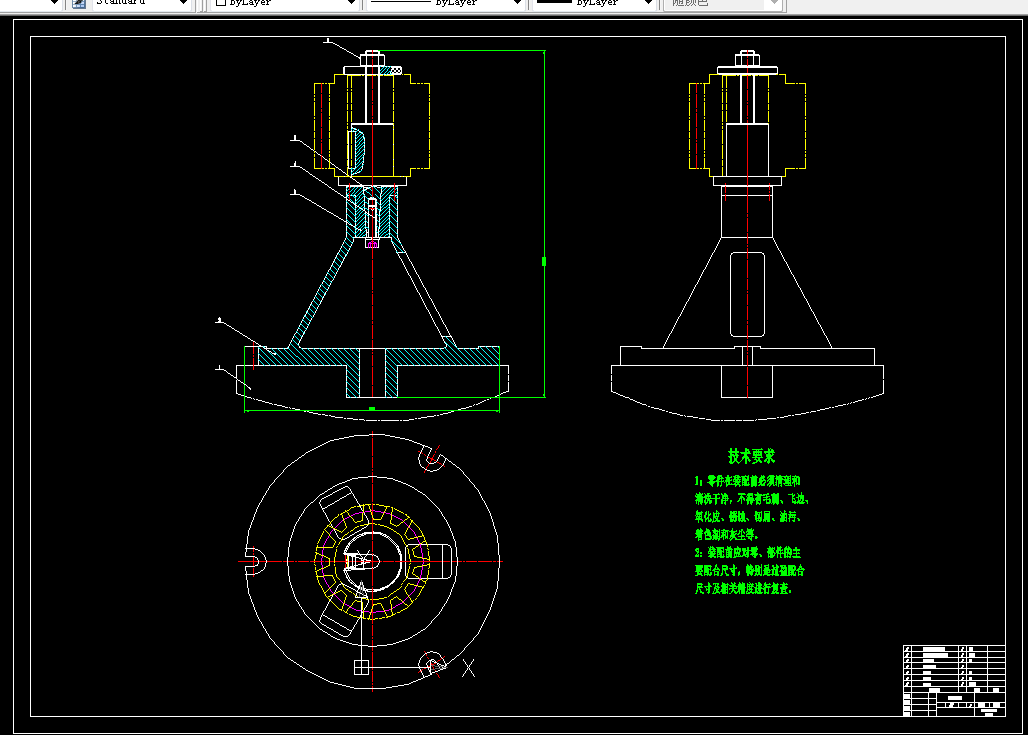Open the ByLayer color control dropdown
Viewport: 1028px width, 735px height.
[x=284, y=3]
